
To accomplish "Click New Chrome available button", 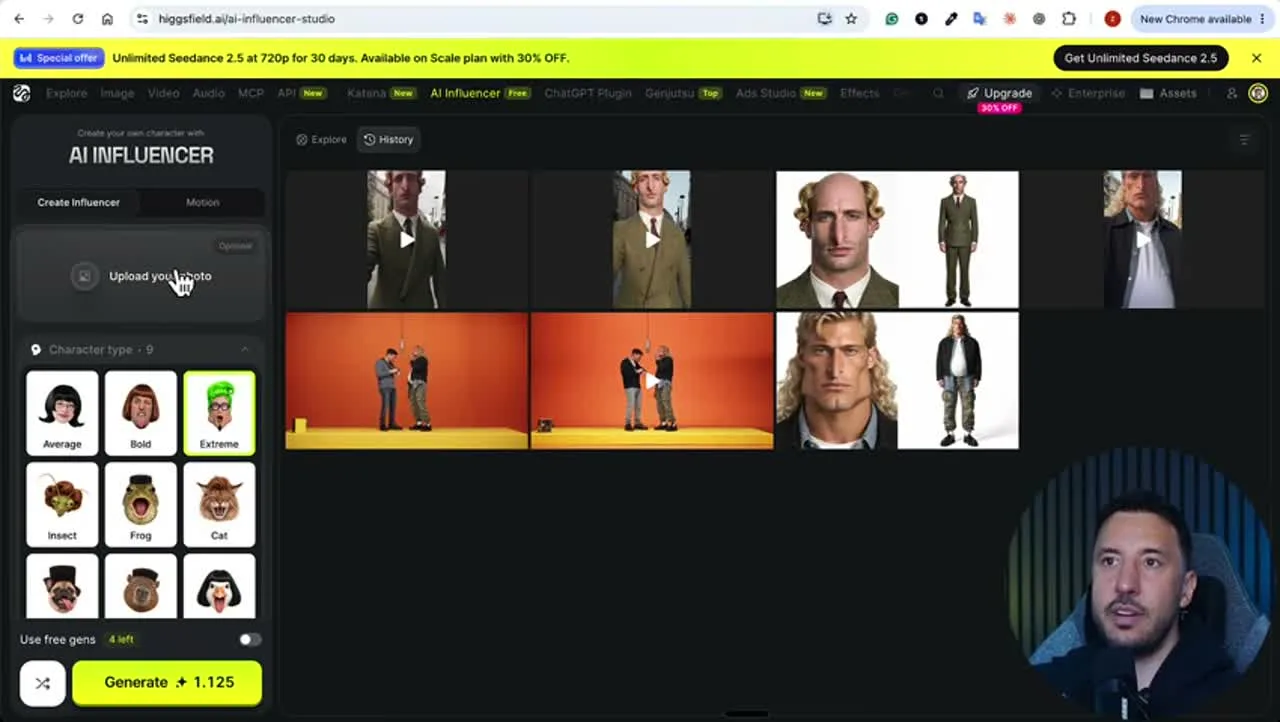I will click(x=1202, y=19).
